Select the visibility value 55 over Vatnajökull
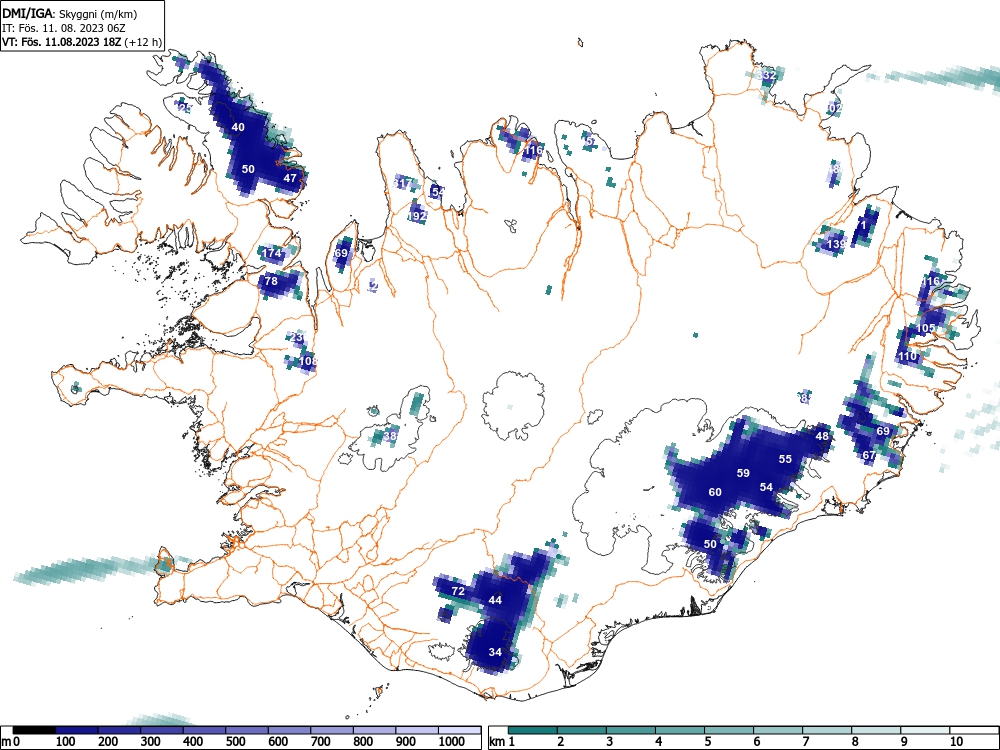Viewport: 1000px width, 750px height. click(785, 459)
